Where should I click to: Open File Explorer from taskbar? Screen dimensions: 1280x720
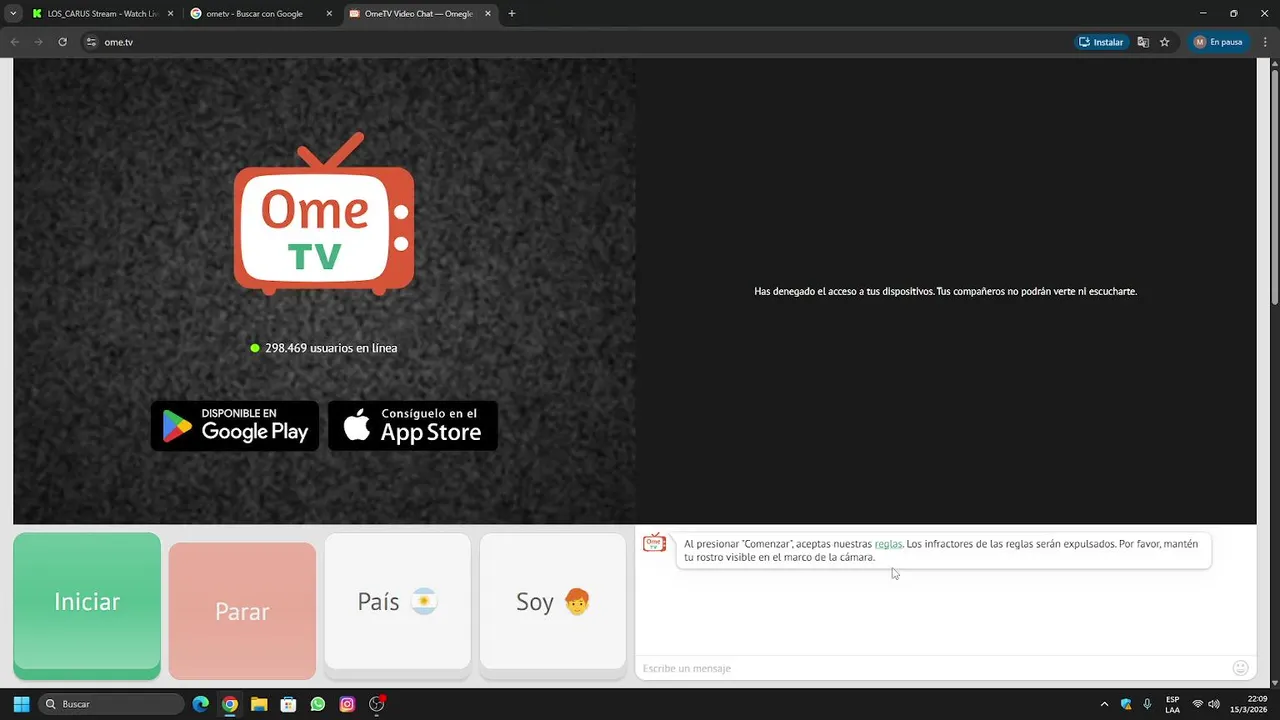tap(259, 704)
